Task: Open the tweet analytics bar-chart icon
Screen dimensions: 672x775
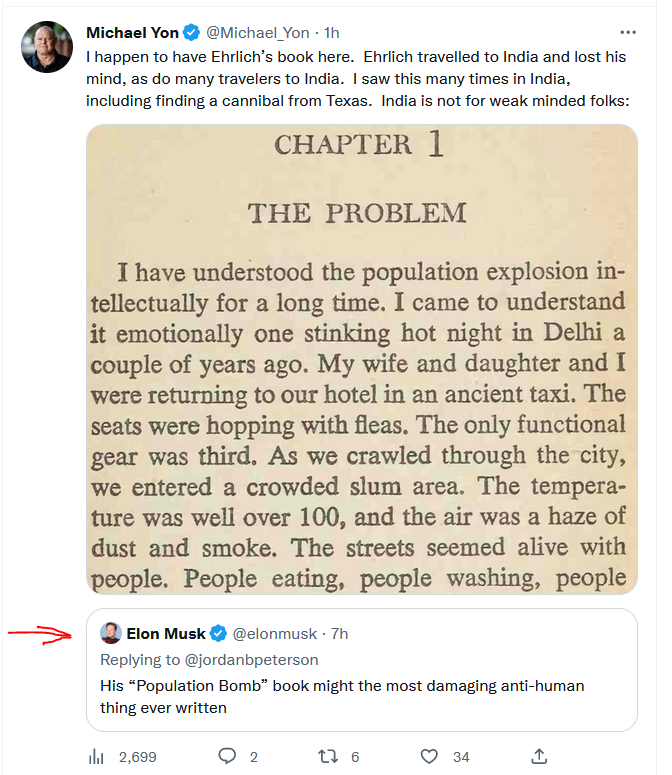Action: (96, 756)
